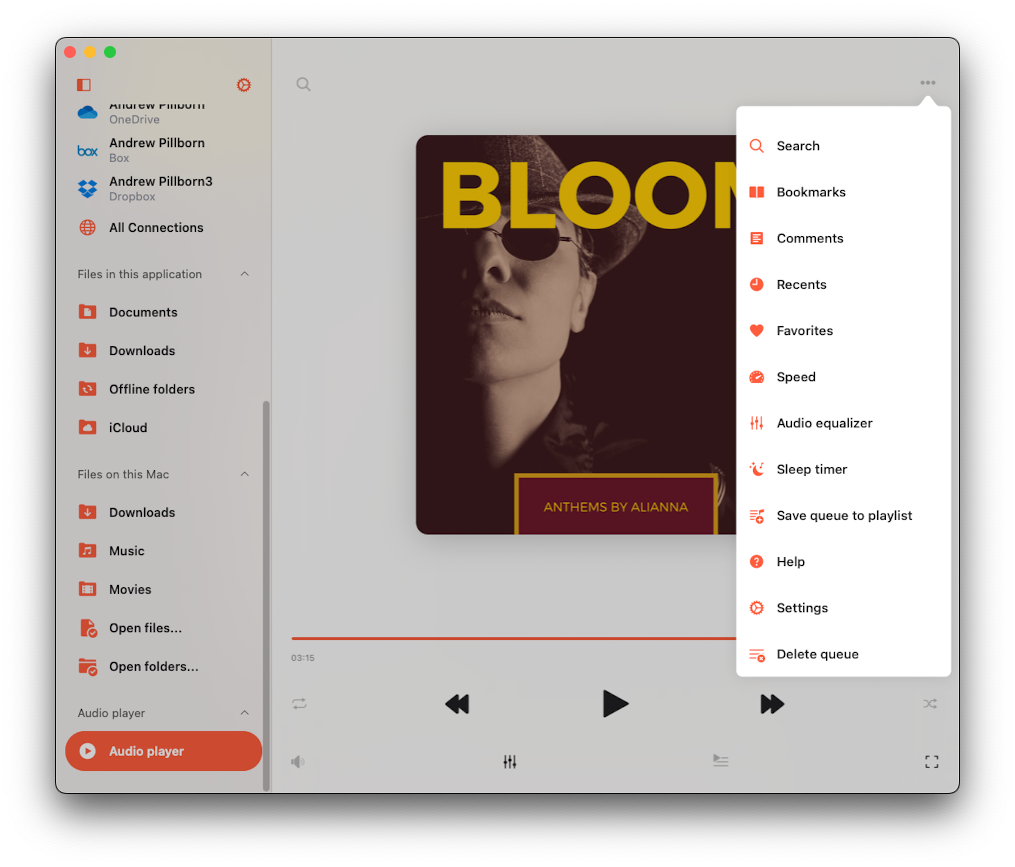Screen dimensions: 1015x867
Task: Enter fullscreen using the corner icon
Action: 931,762
